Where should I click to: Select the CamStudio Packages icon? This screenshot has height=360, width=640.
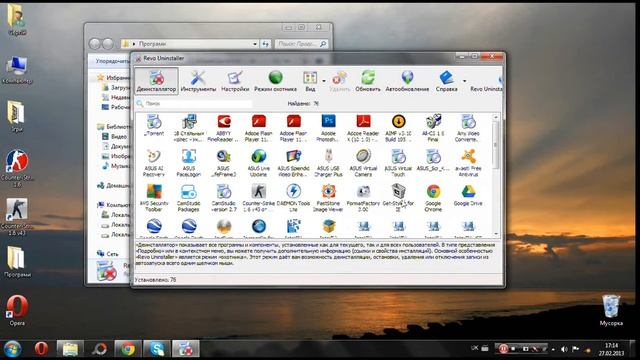189,191
